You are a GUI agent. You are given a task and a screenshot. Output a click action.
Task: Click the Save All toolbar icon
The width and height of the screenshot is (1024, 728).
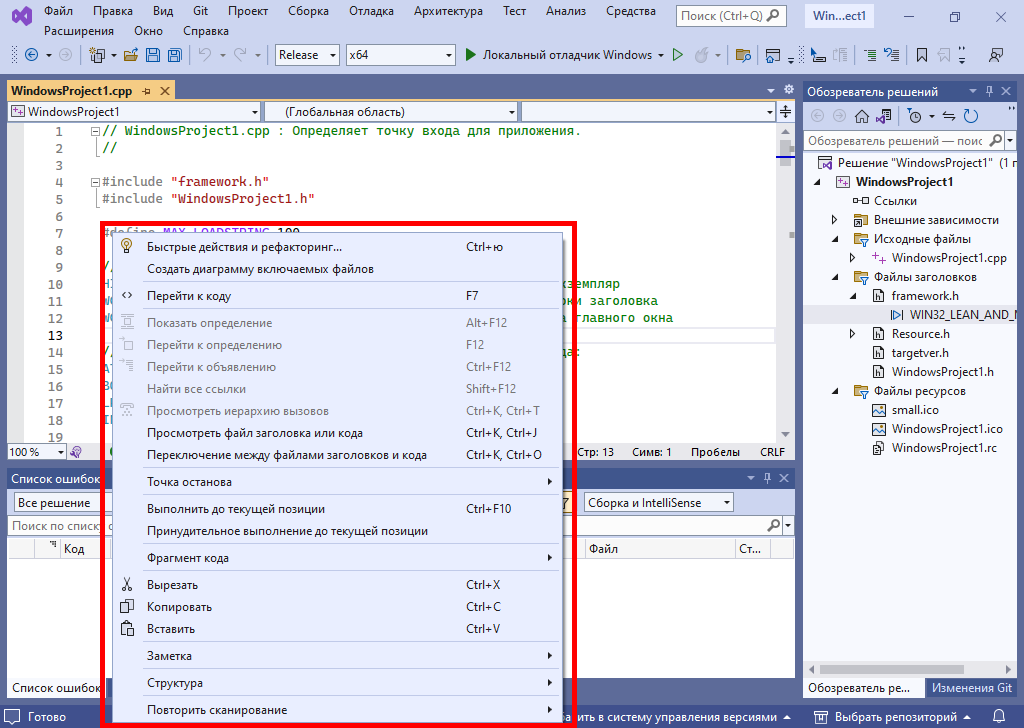click(x=174, y=55)
